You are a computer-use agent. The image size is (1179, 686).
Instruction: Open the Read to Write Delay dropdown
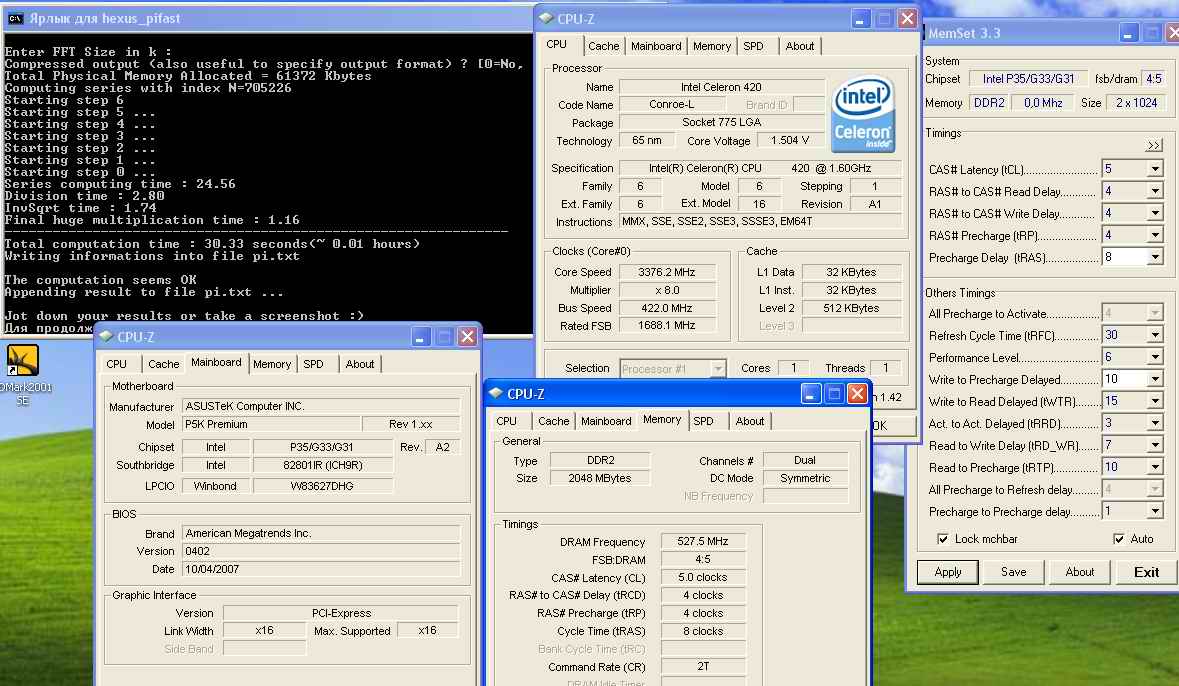(1155, 445)
